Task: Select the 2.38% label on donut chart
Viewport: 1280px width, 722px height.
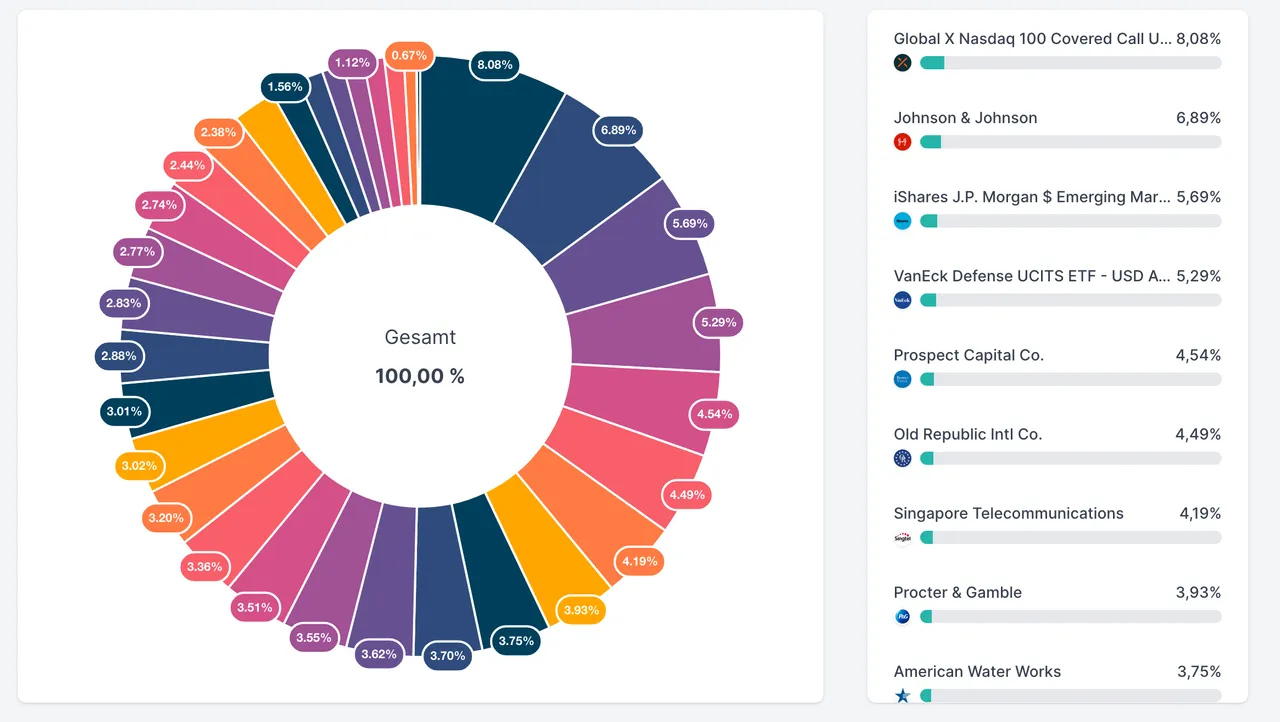Action: [x=218, y=133]
